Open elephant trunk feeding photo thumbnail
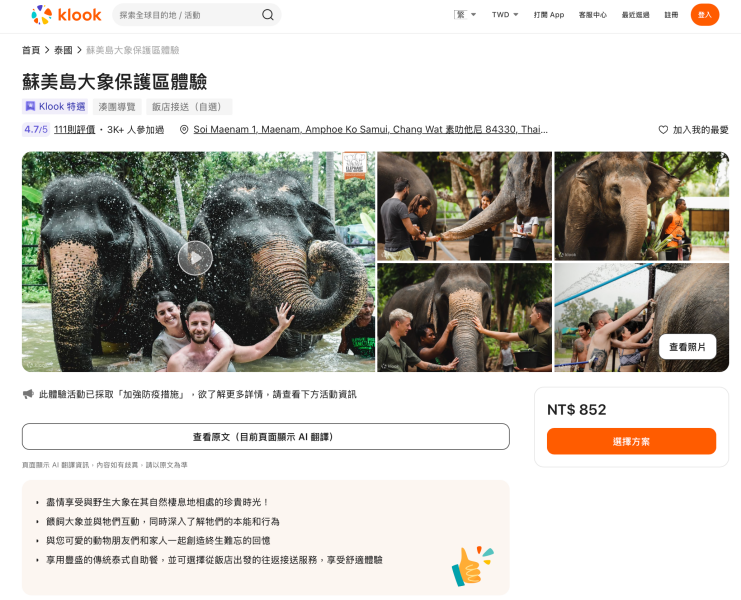This screenshot has width=741, height=600. 464,205
